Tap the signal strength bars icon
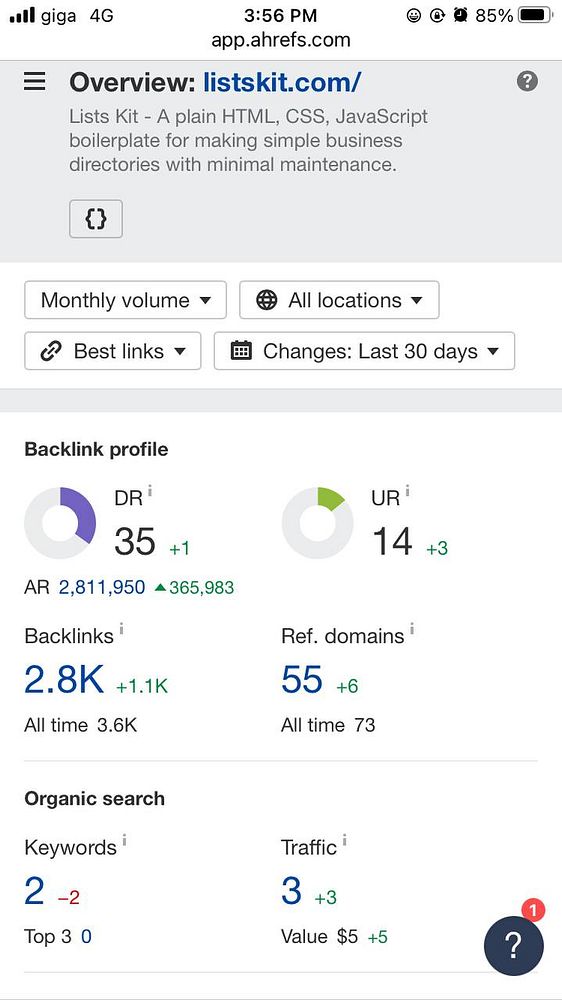Viewport: 562px width, 1000px height. tap(22, 15)
